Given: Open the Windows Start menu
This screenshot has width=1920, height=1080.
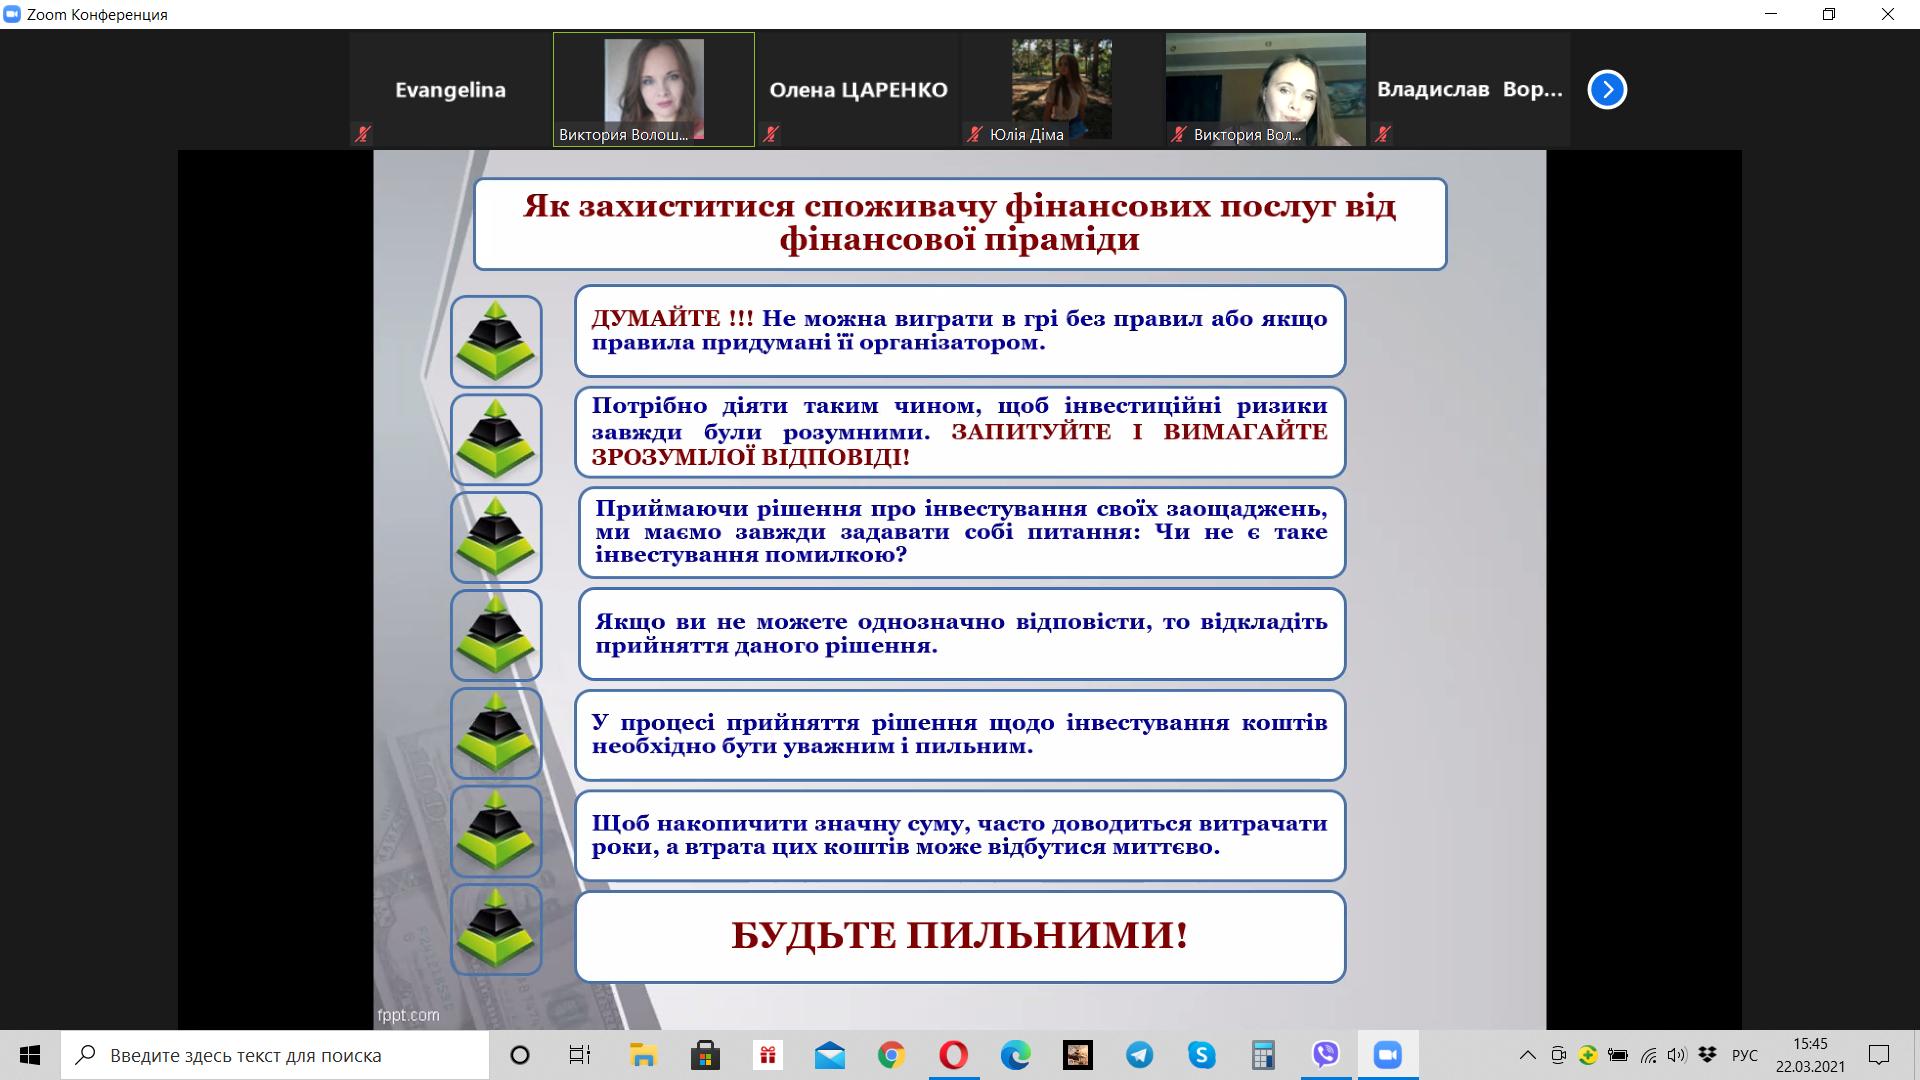Looking at the screenshot, I should coord(30,1055).
